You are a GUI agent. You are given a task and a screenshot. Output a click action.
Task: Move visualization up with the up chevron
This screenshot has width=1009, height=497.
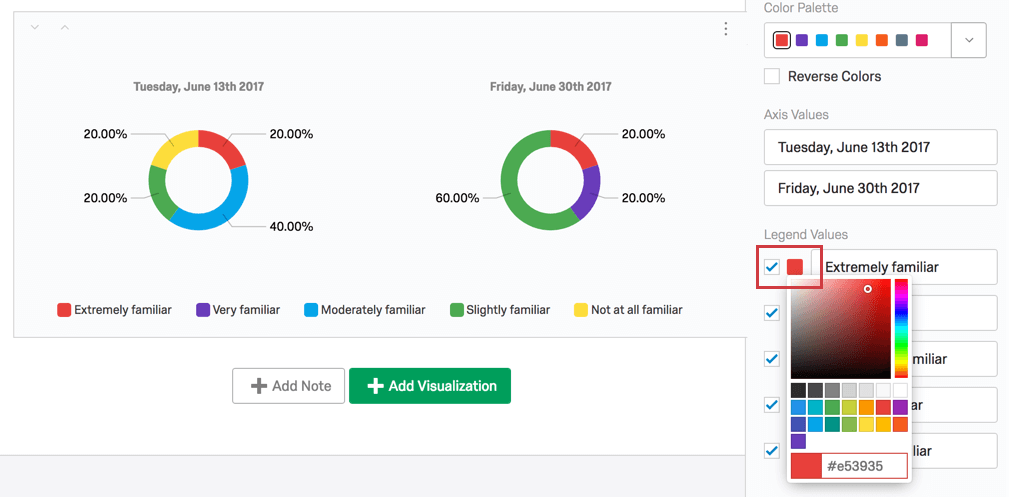(x=65, y=27)
